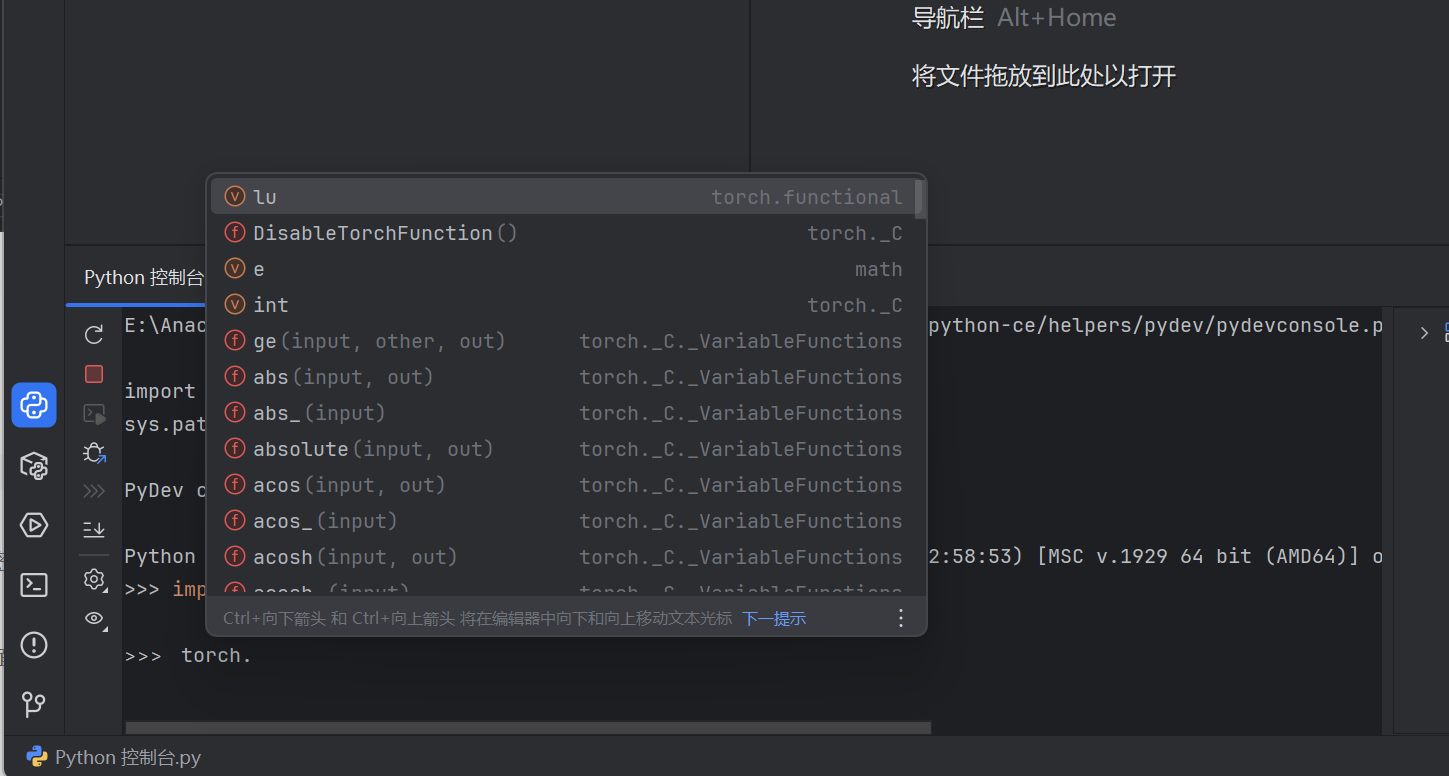Open the console settings gear dropdown

93,579
